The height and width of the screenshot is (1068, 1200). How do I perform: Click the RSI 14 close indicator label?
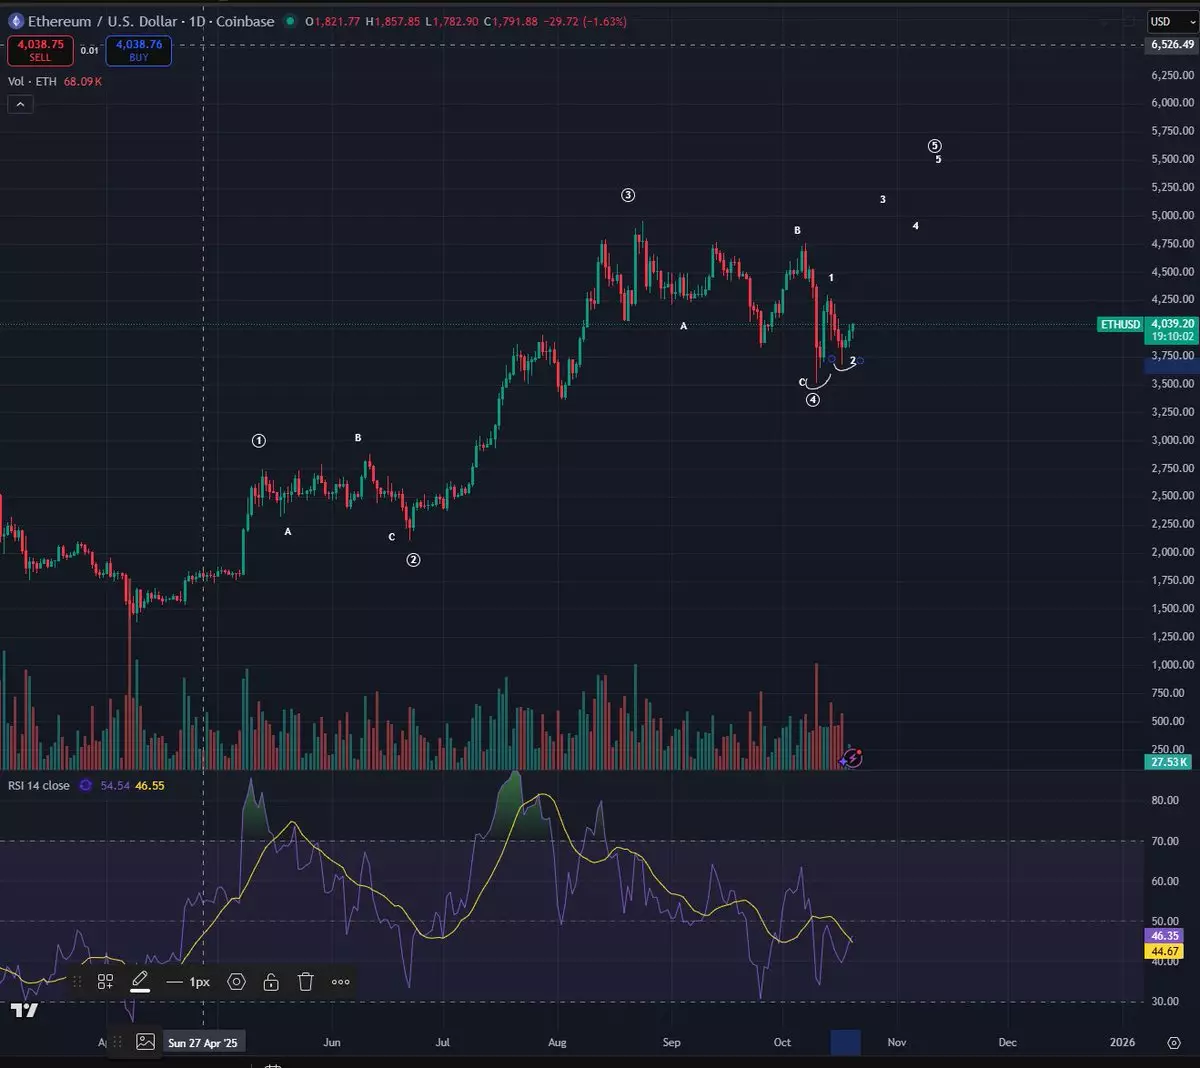coord(39,786)
